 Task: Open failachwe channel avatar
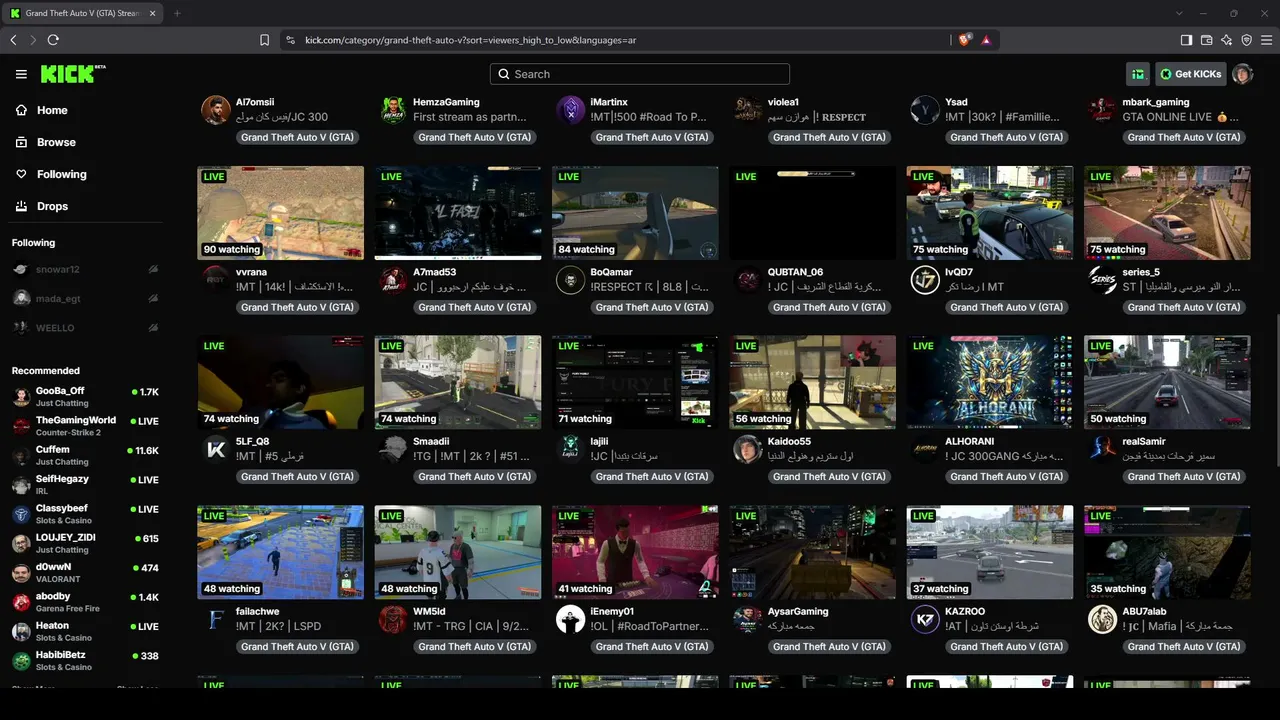pos(216,619)
